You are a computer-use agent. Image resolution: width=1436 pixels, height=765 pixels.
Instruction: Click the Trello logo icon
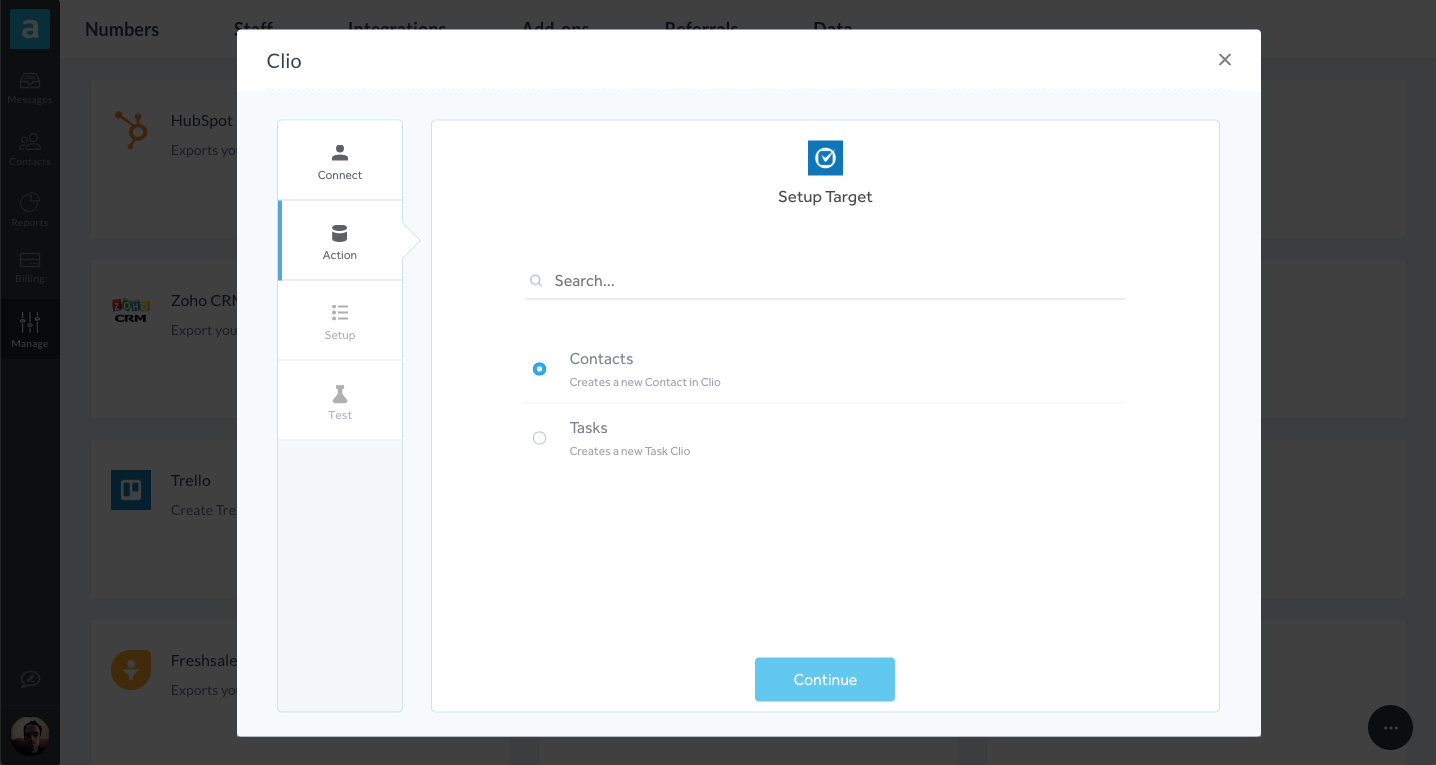[131, 490]
